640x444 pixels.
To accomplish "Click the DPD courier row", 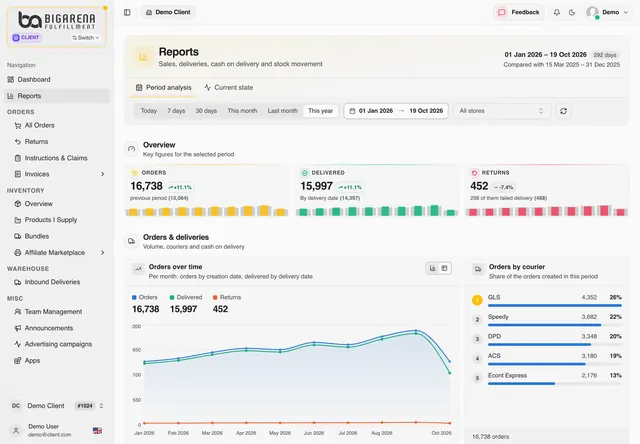I will (547, 340).
